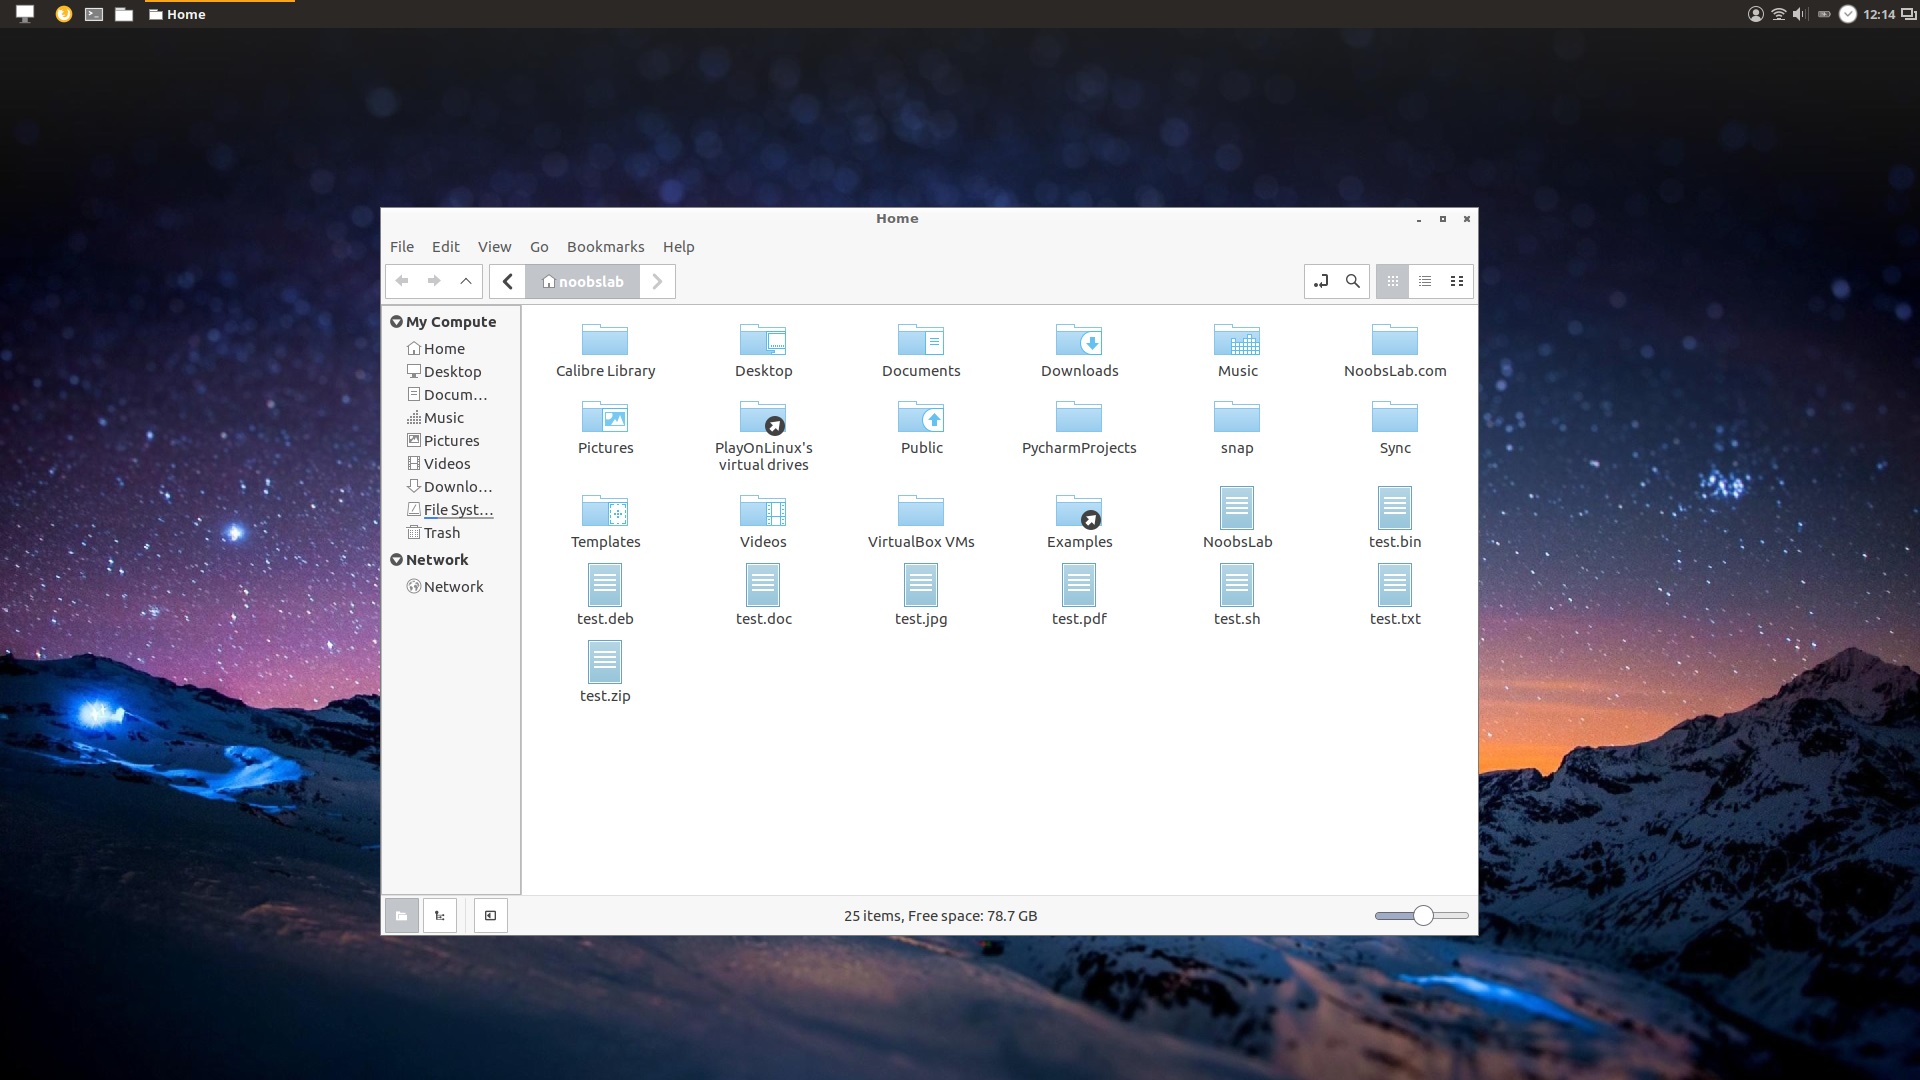Click the Go menu
Image resolution: width=1920 pixels, height=1080 pixels.
click(539, 245)
